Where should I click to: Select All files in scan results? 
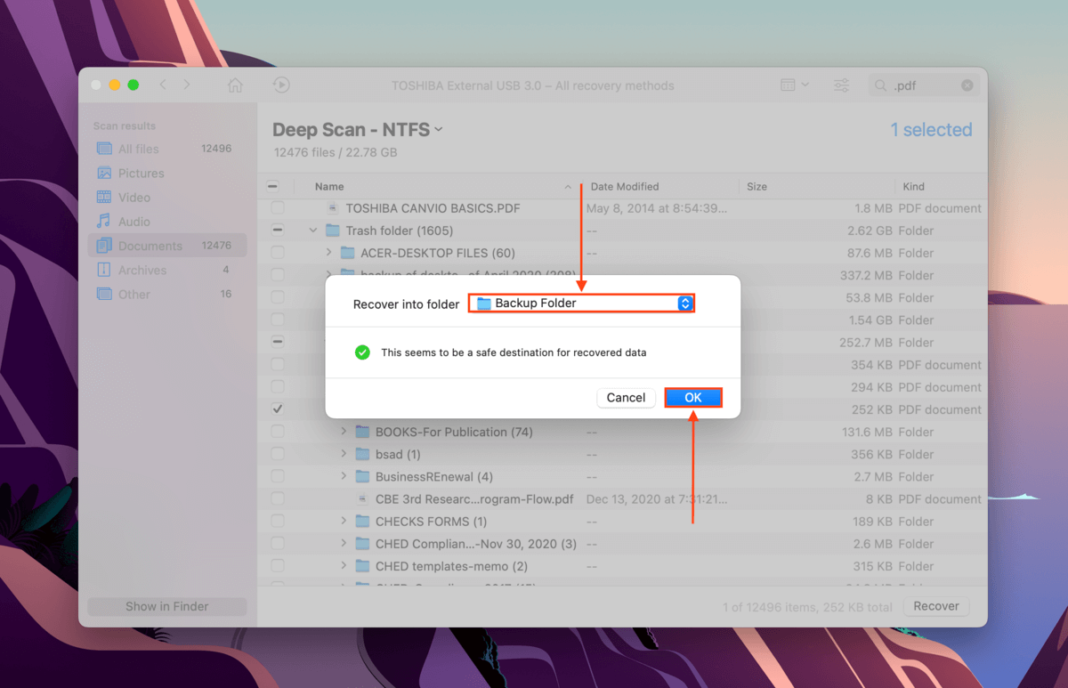137,148
